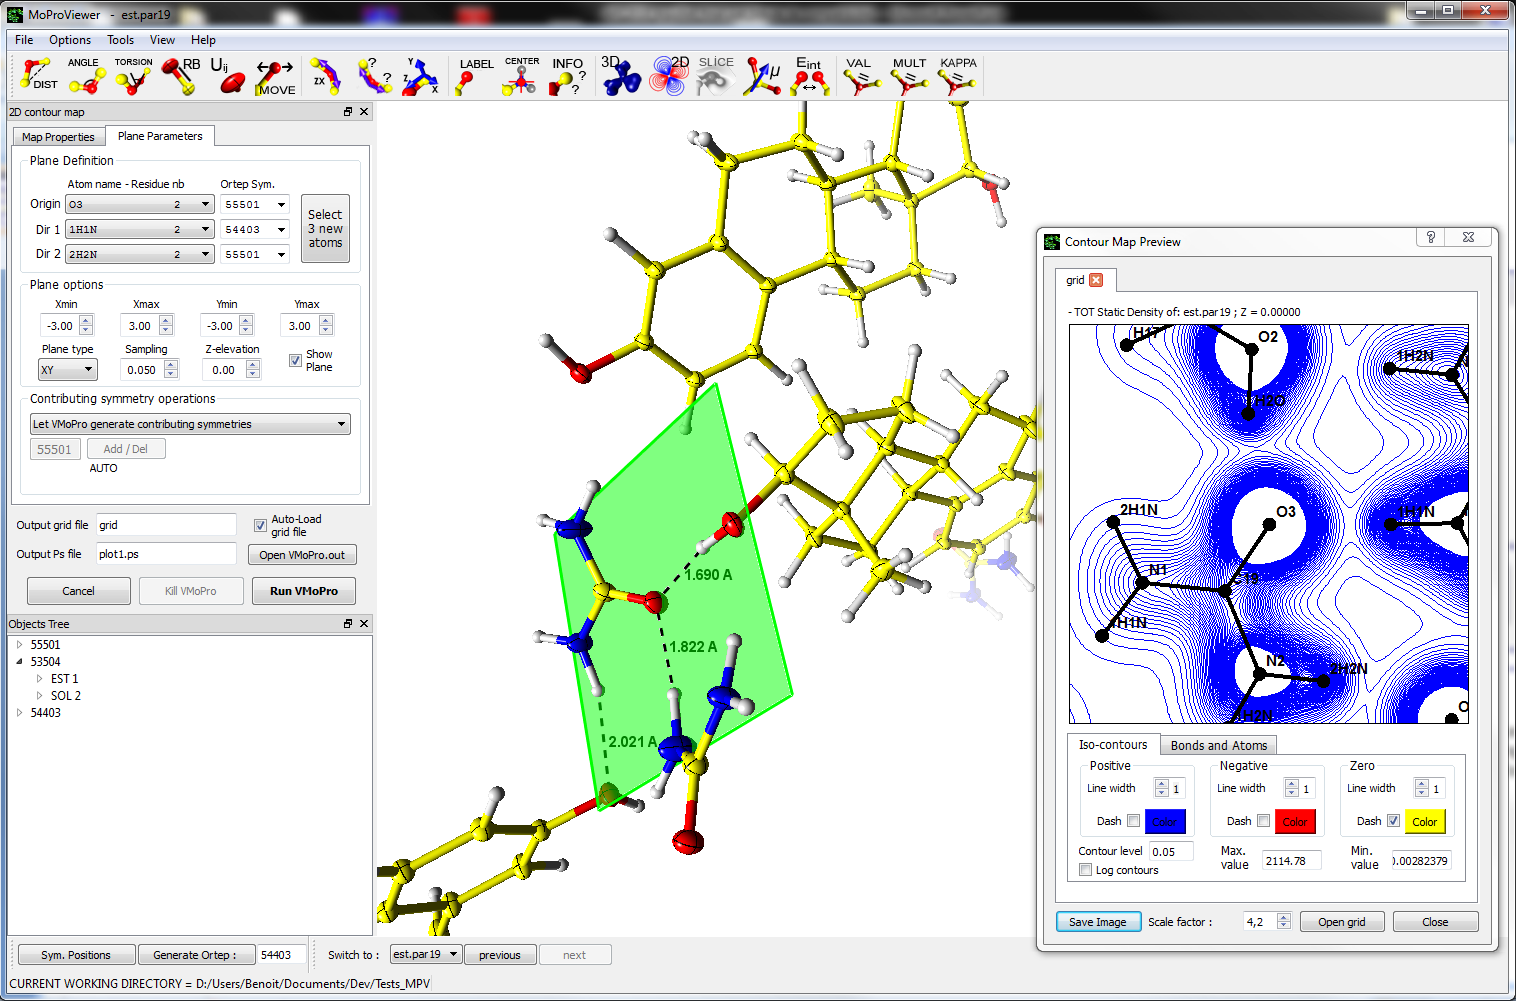Open the Tools menu
1516x1001 pixels.
(x=120, y=40)
